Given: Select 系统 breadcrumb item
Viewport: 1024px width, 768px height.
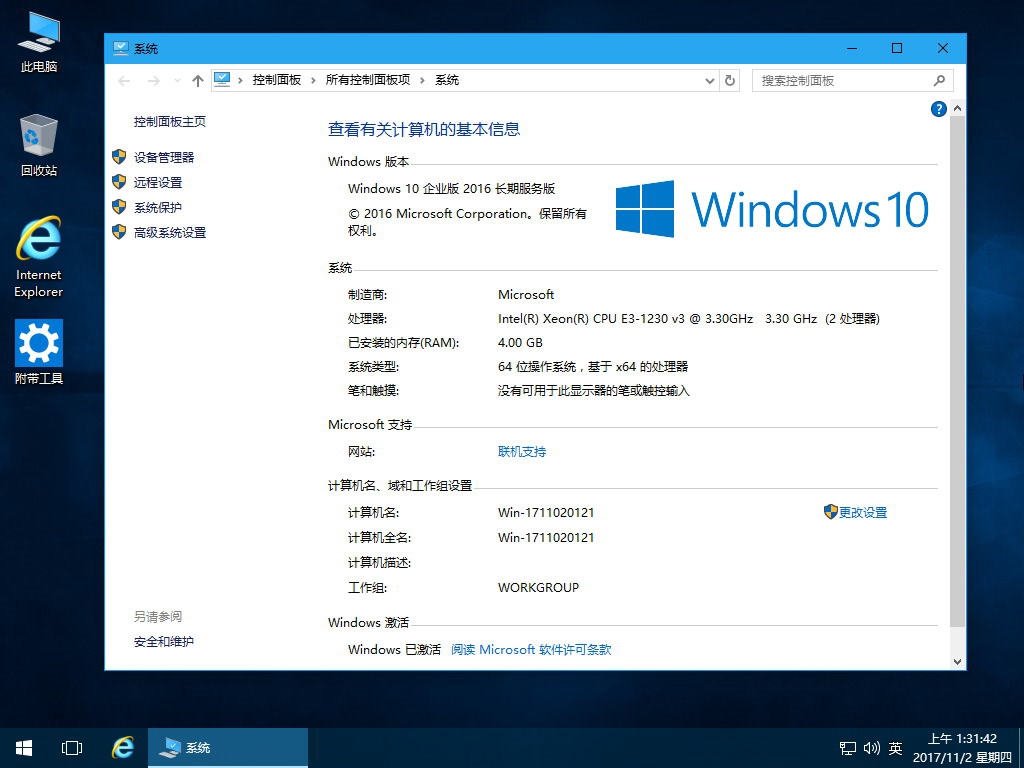Looking at the screenshot, I should (x=447, y=80).
